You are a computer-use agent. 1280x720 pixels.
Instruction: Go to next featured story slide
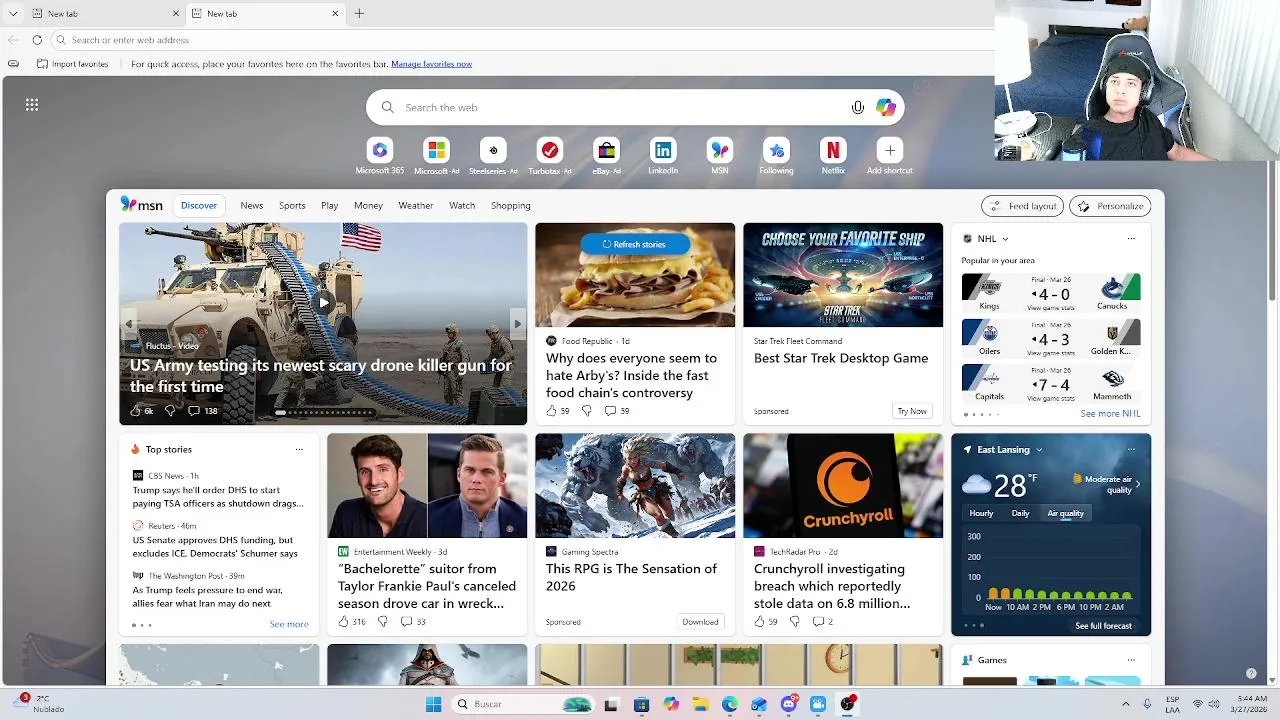click(517, 323)
